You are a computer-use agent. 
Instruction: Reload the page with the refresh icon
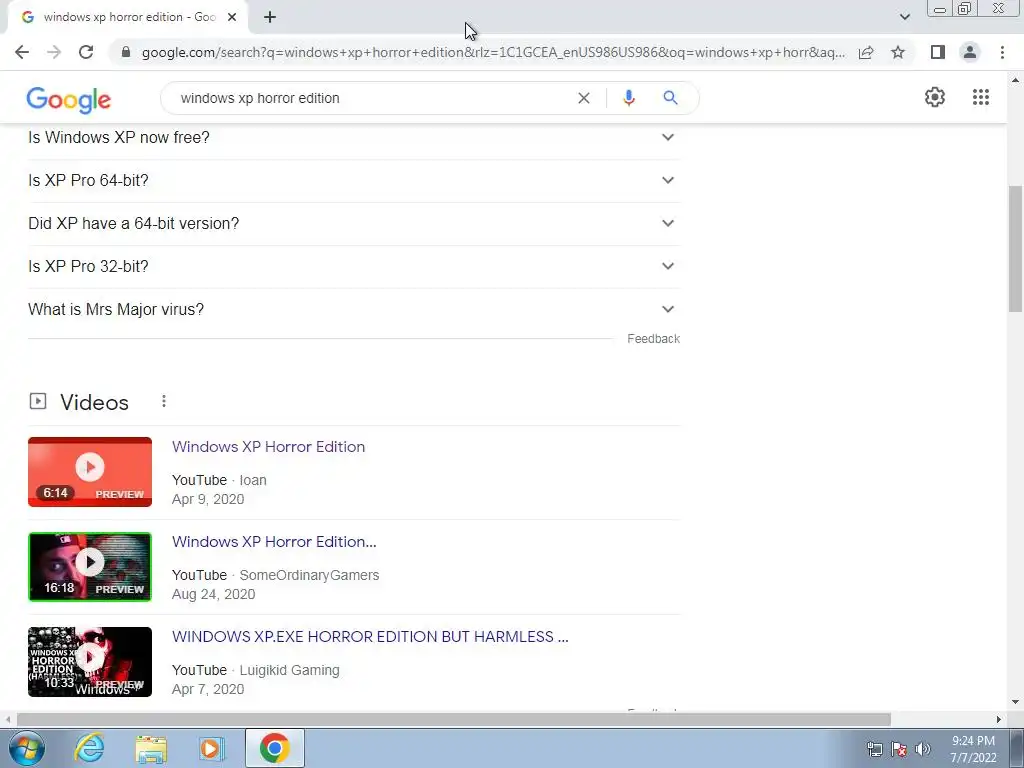point(86,52)
